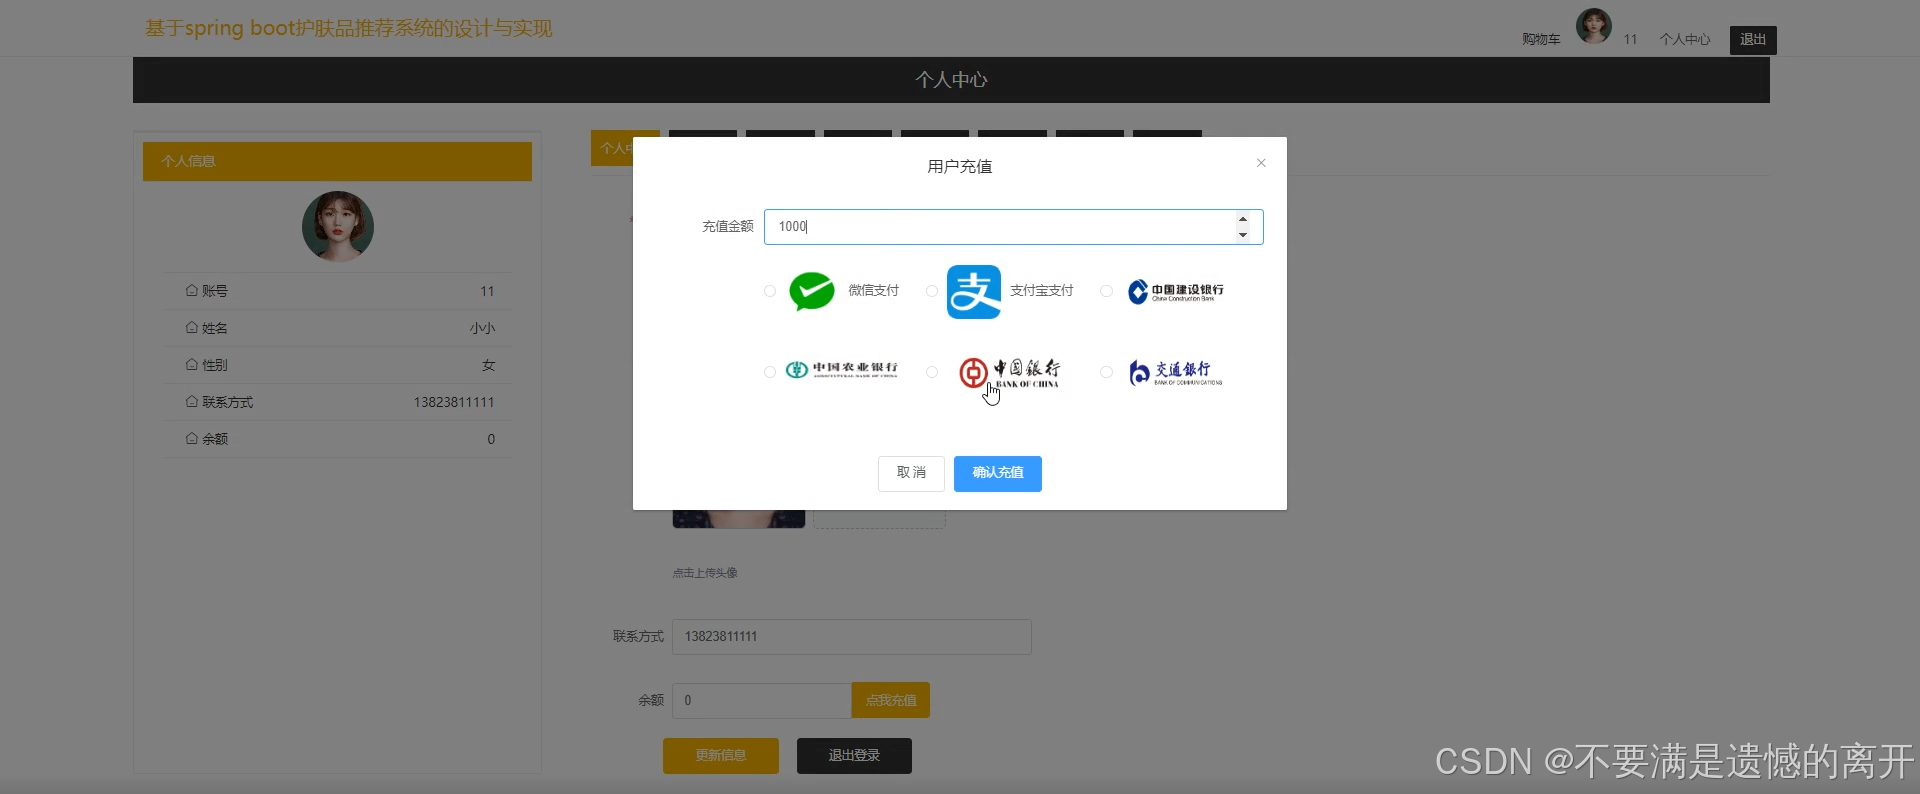
Task: Click the 退出 button in header
Action: click(x=1753, y=40)
